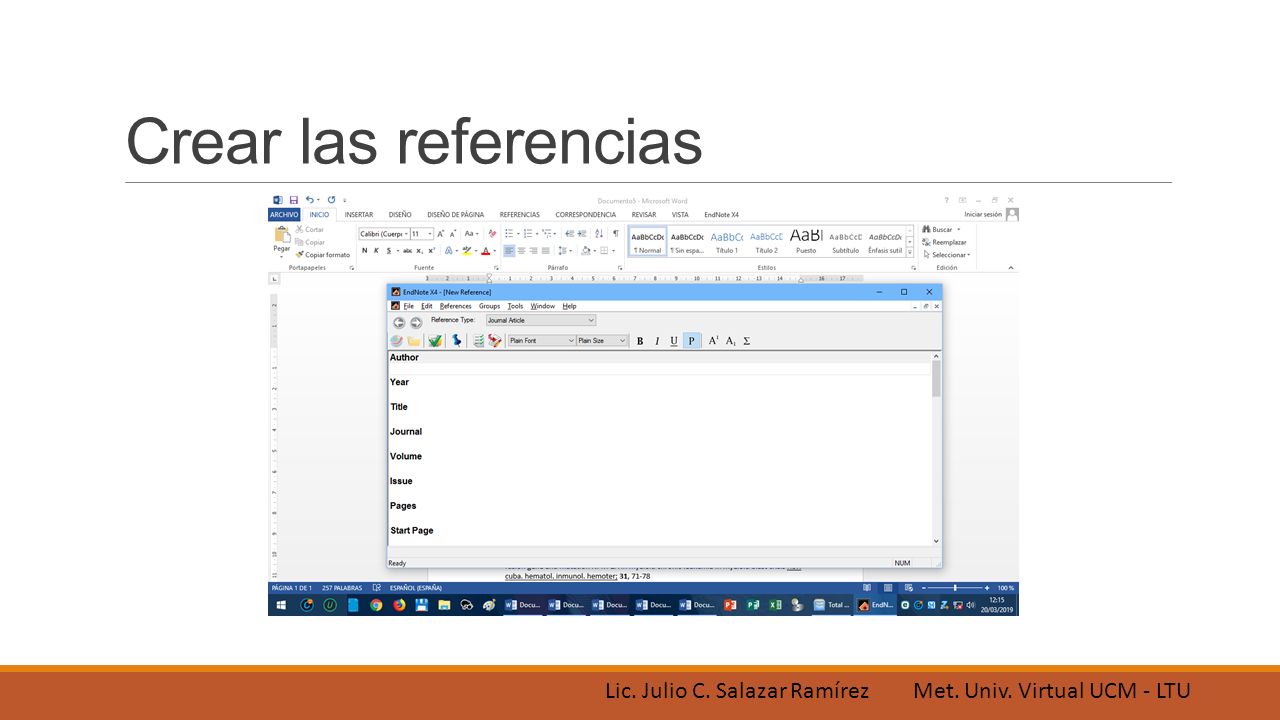Screen dimensions: 1280x720
Task: Open Word font name Calibri dropdown
Action: coord(384,234)
